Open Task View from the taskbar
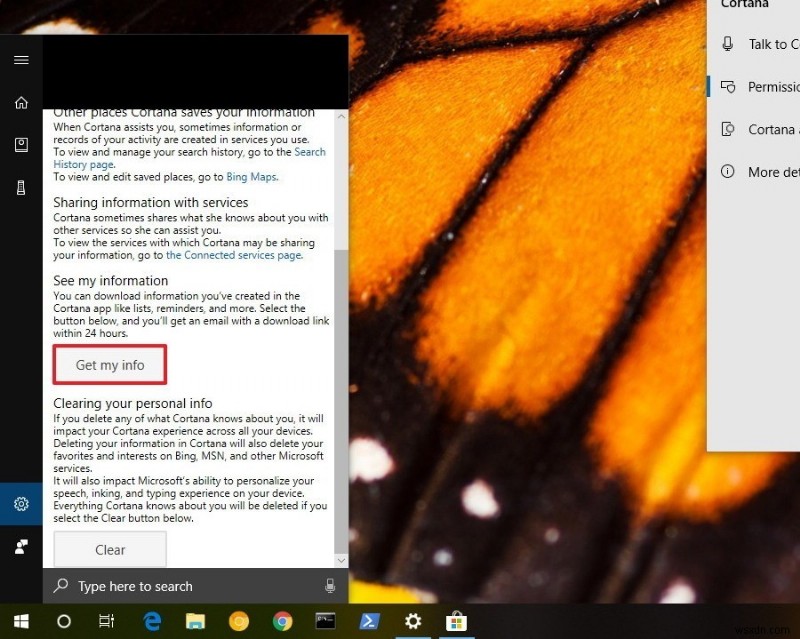Image resolution: width=800 pixels, height=639 pixels. coord(107,621)
